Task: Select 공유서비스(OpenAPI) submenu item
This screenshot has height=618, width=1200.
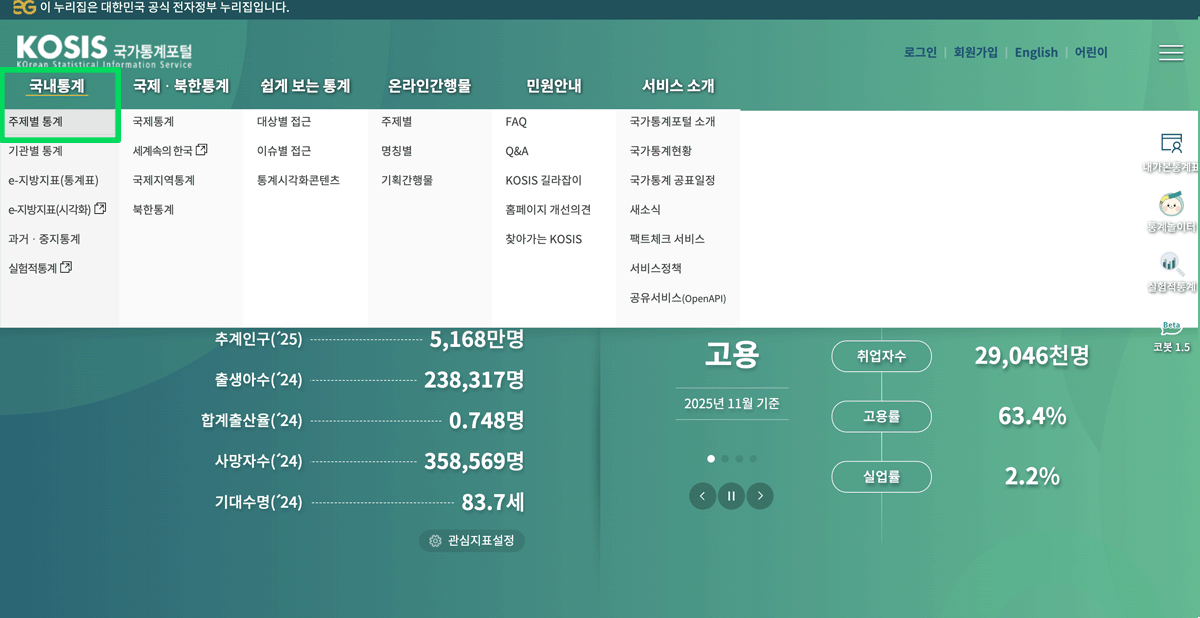Action: click(x=678, y=298)
